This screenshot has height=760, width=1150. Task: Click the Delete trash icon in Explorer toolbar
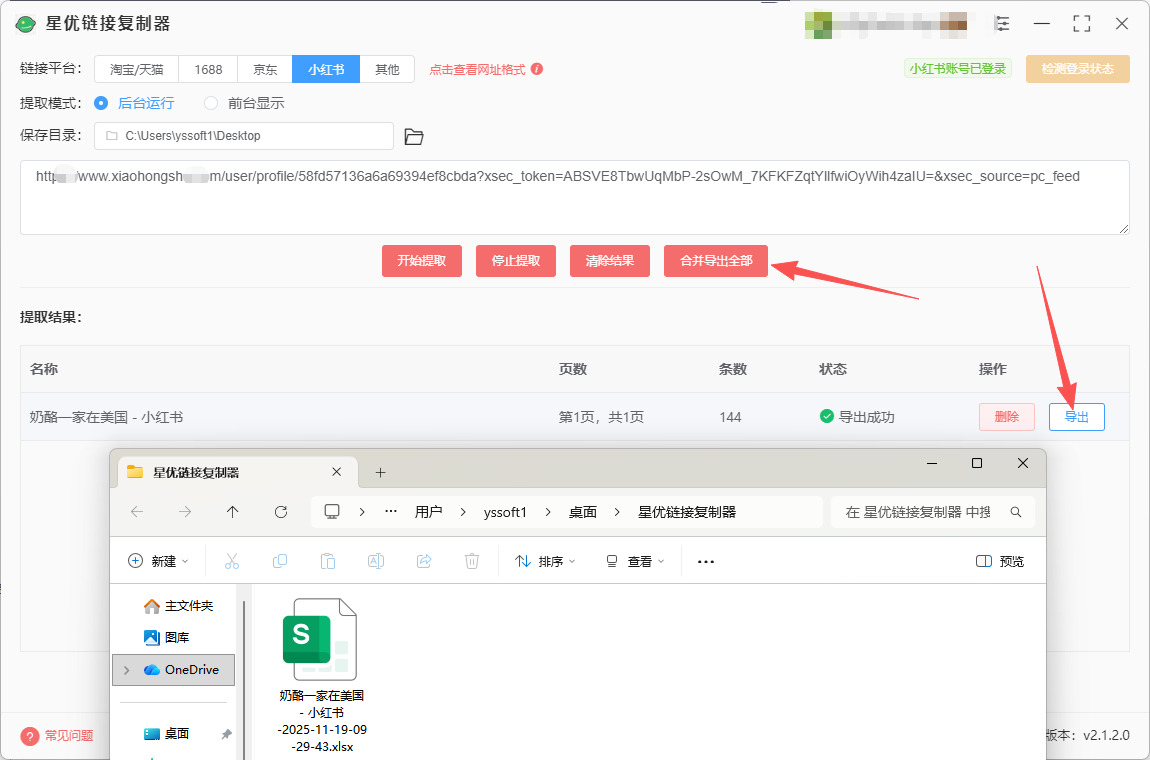pos(472,561)
